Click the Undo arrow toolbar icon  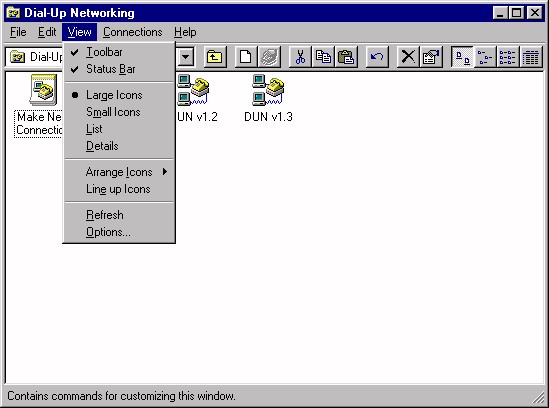coord(377,56)
